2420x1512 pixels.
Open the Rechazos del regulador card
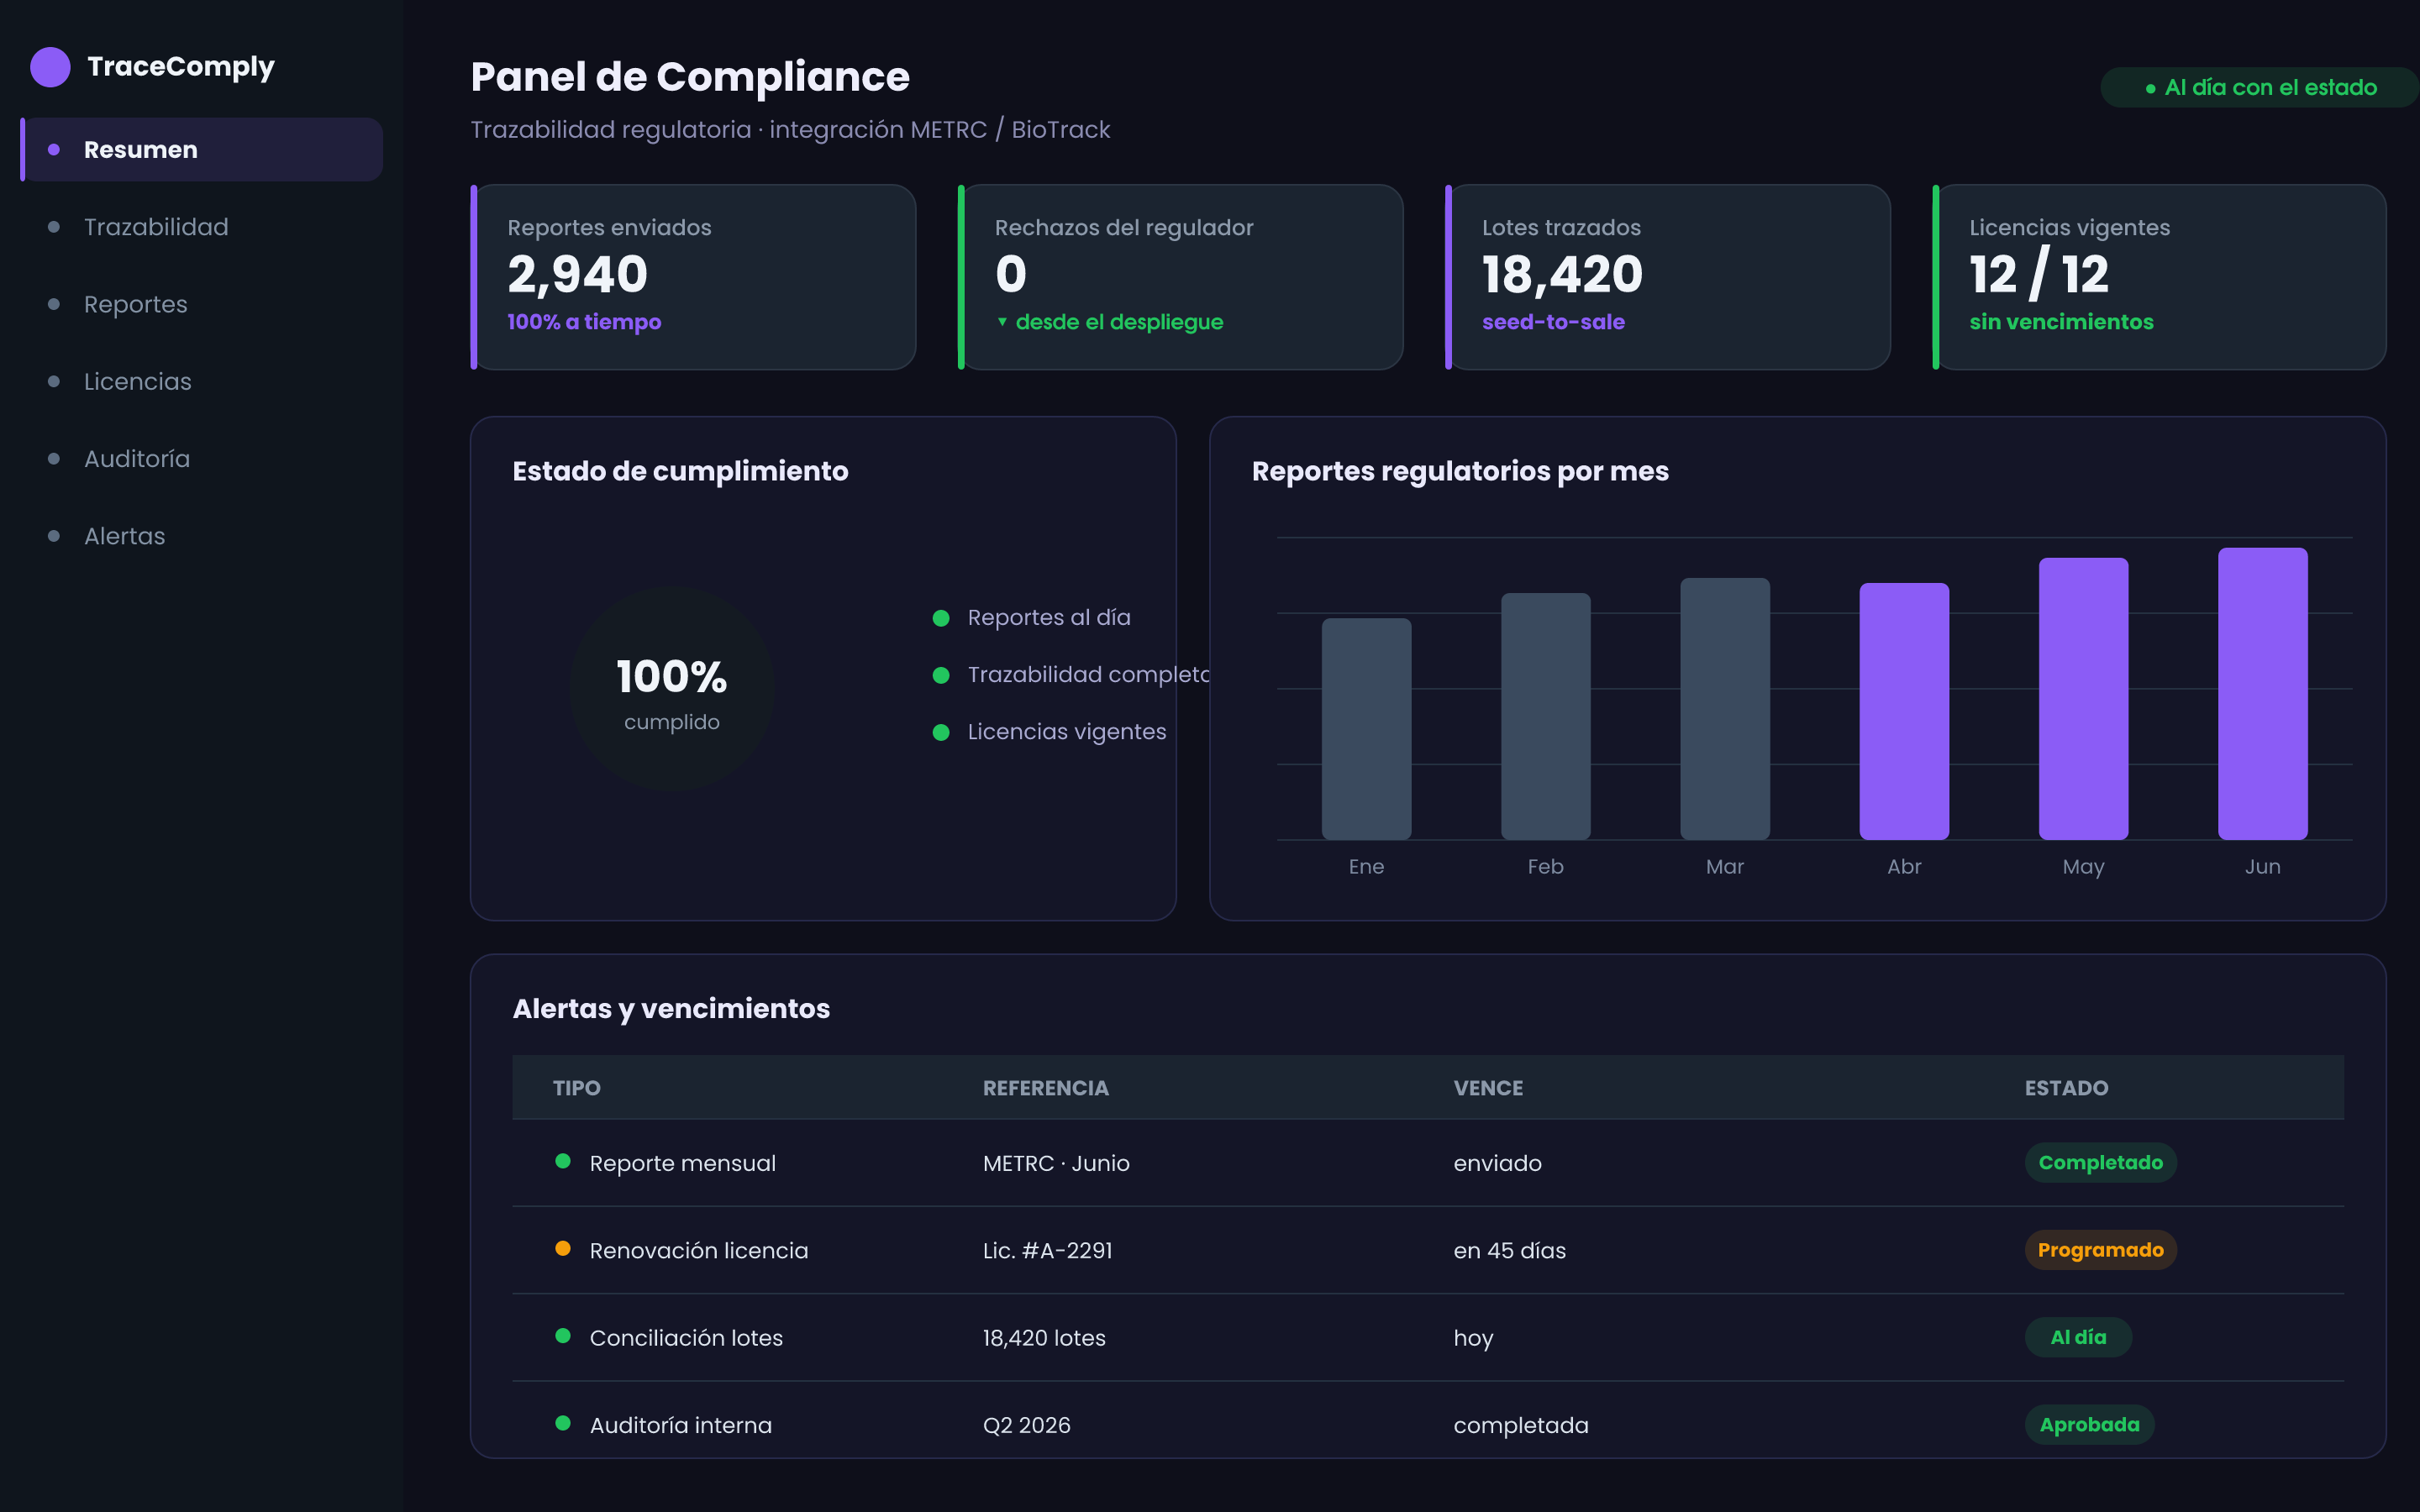1180,277
